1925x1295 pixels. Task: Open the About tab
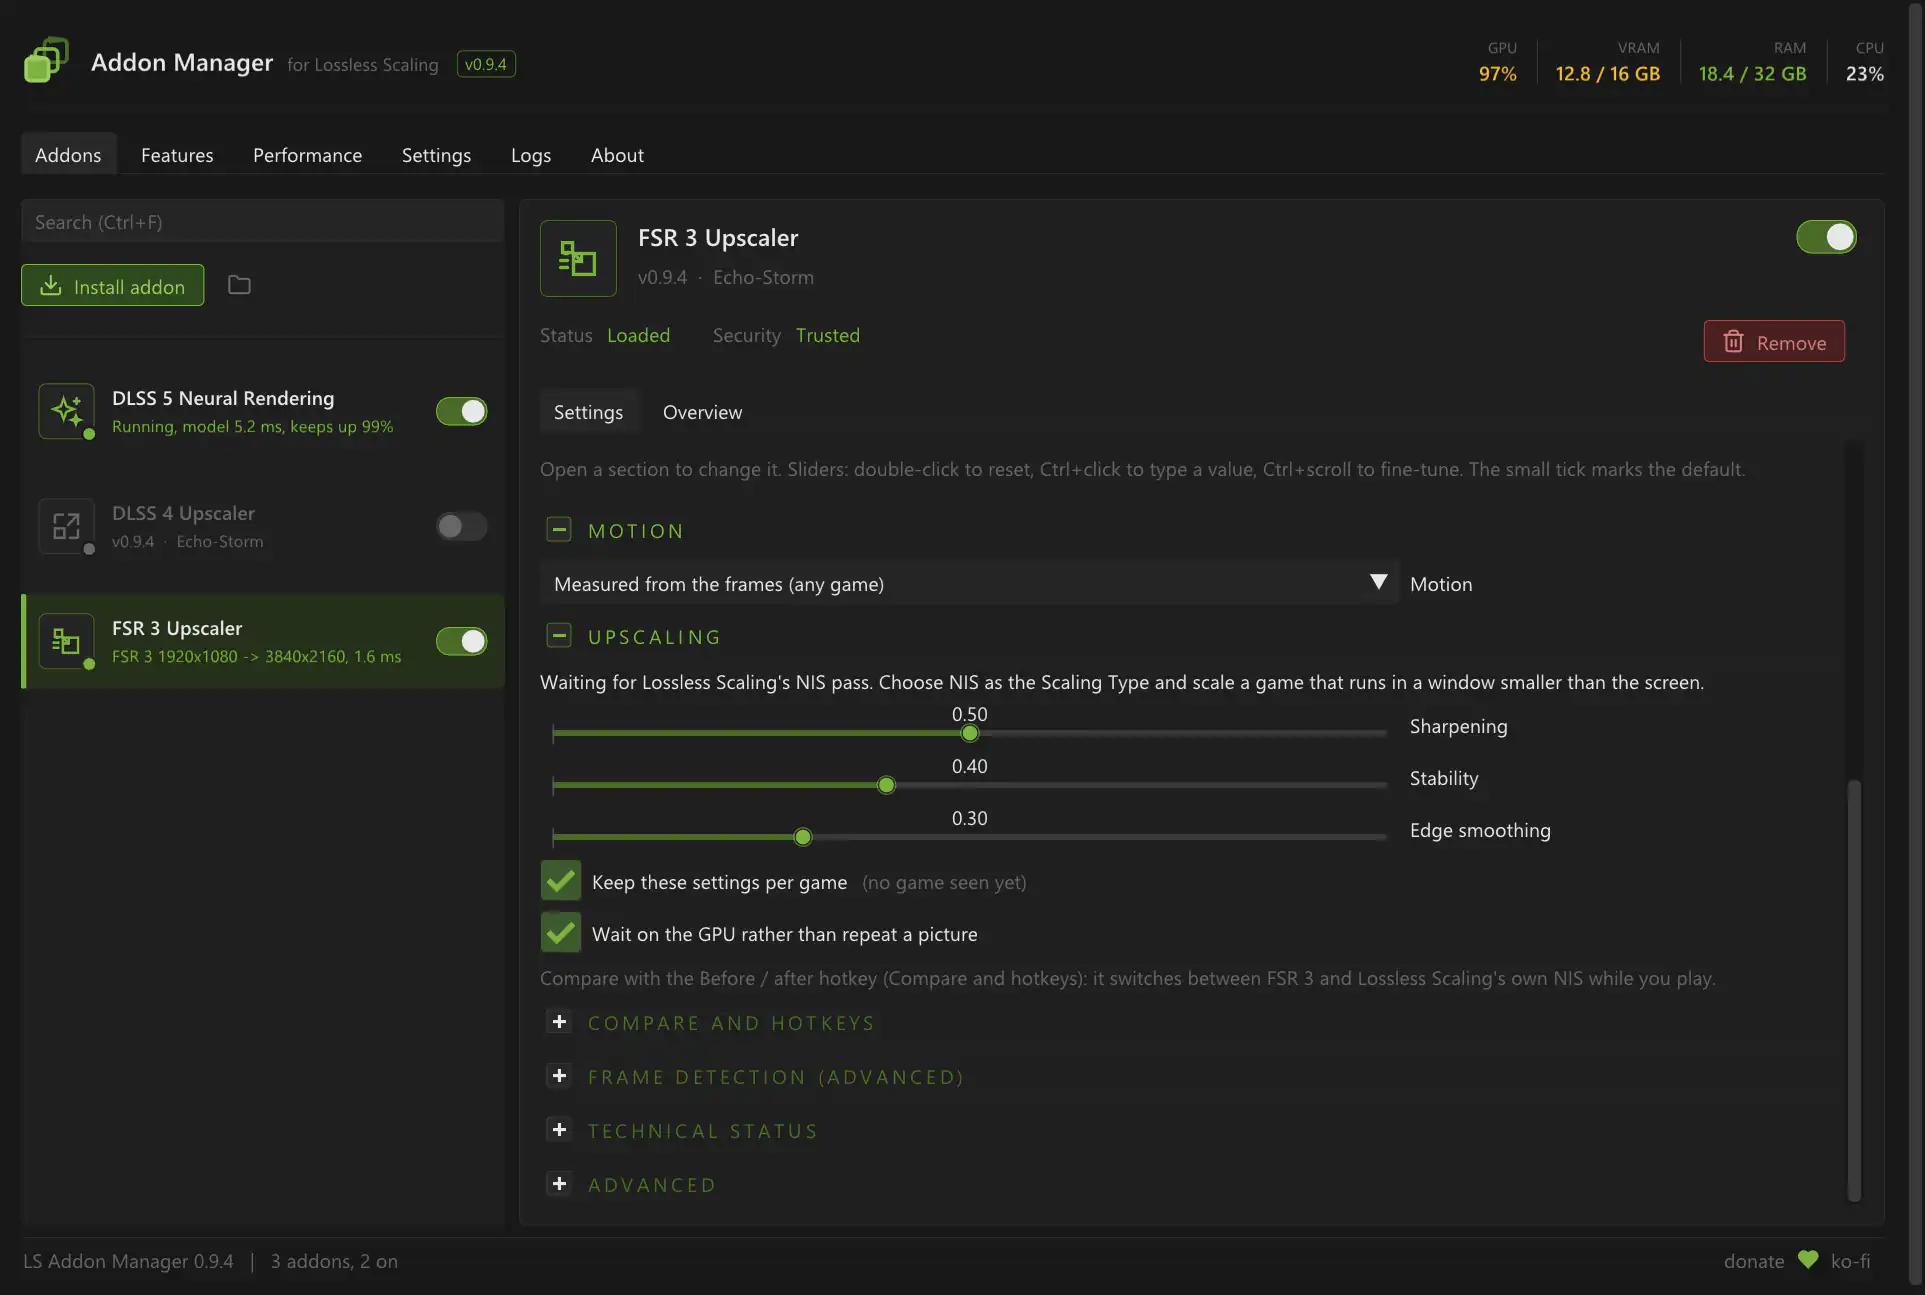pos(617,155)
